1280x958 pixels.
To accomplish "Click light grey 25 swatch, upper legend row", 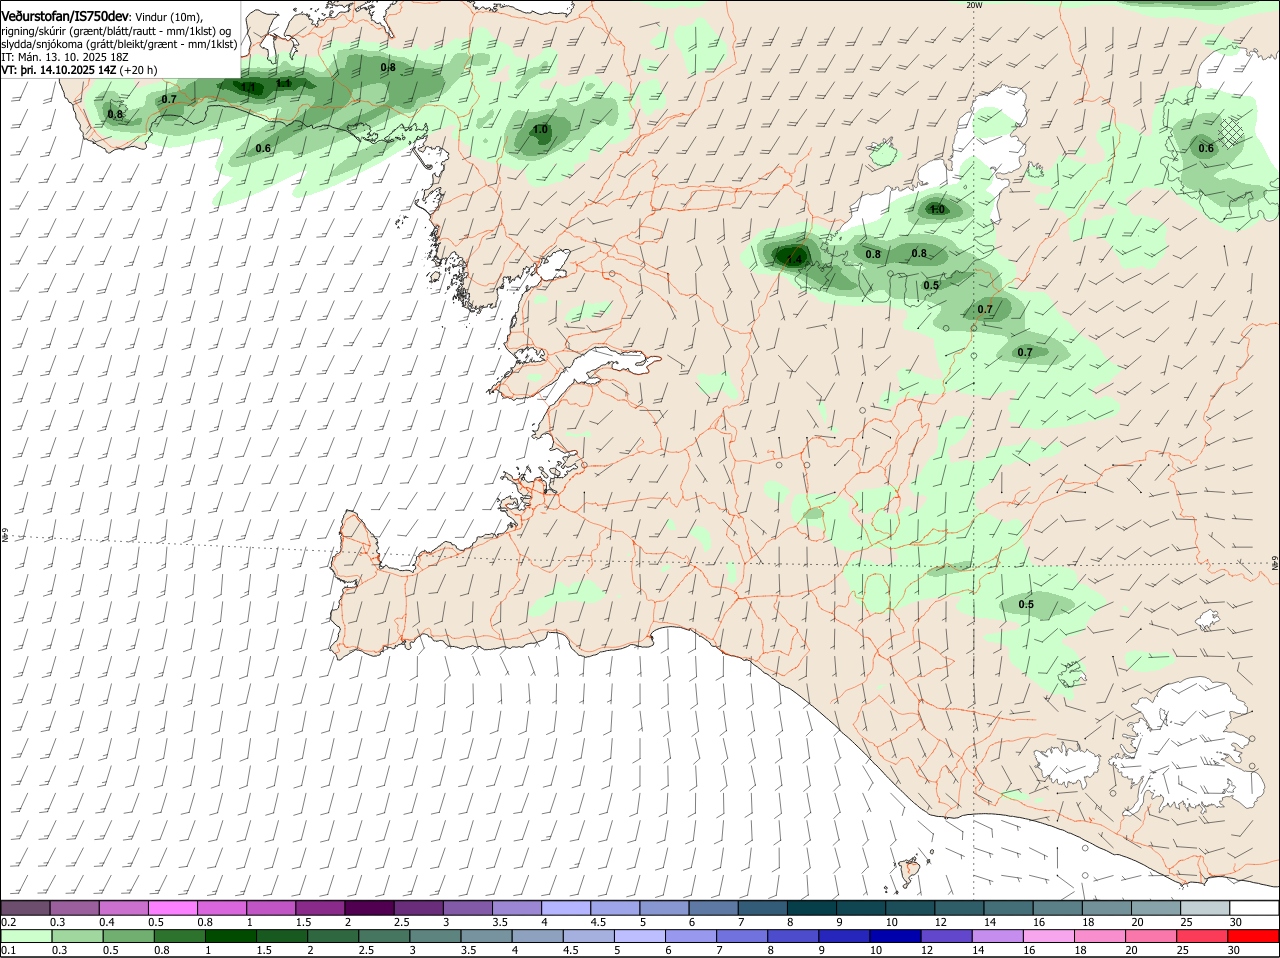I will point(1204,907).
